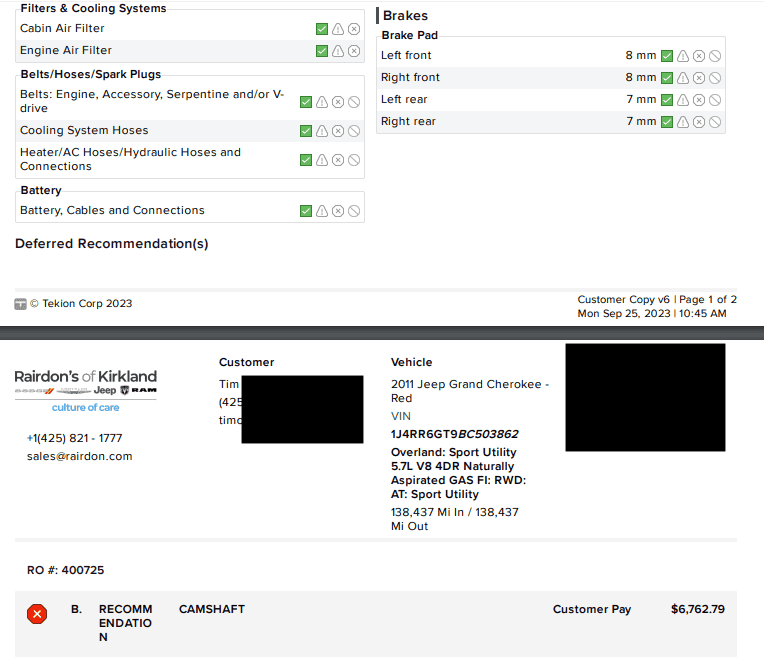Click the warning triangle for Engine Air Filter
The image size is (764, 668).
(338, 51)
